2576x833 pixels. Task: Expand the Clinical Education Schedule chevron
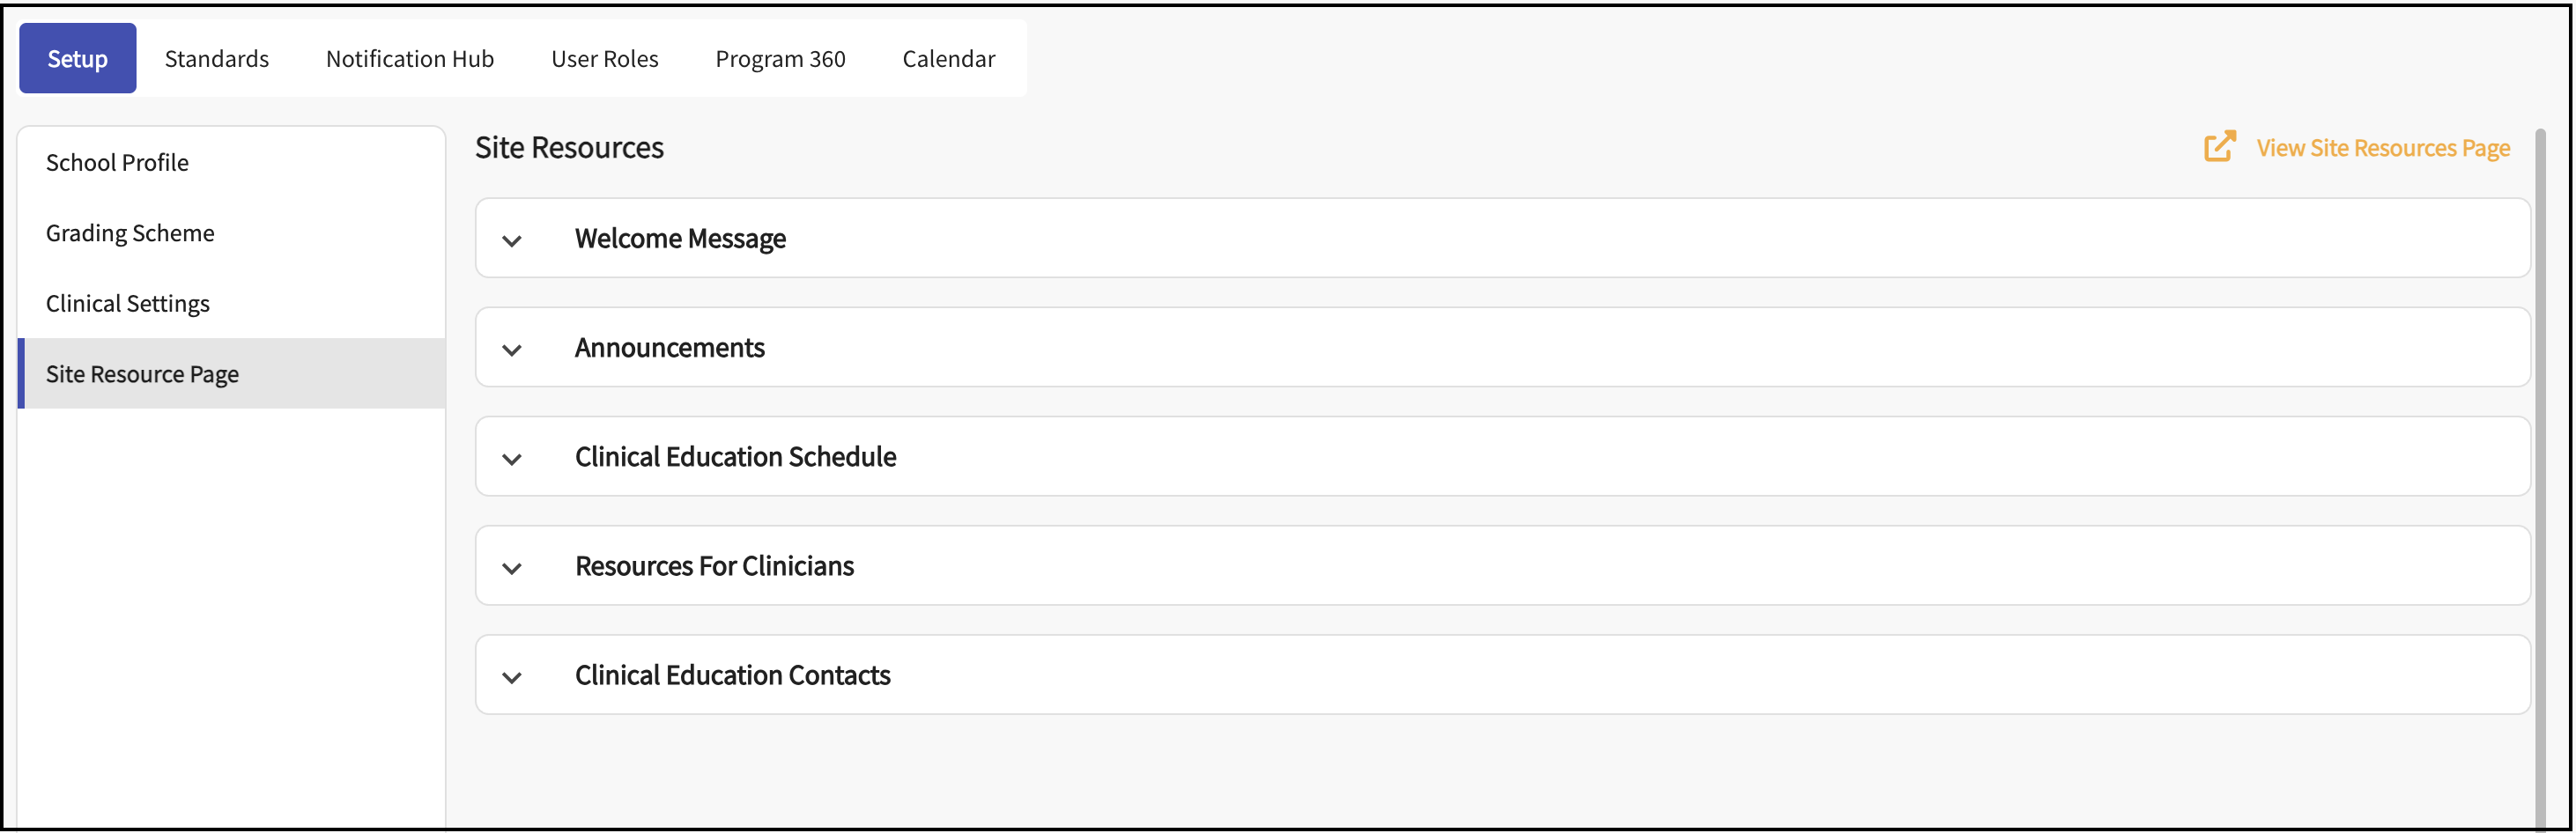512,458
